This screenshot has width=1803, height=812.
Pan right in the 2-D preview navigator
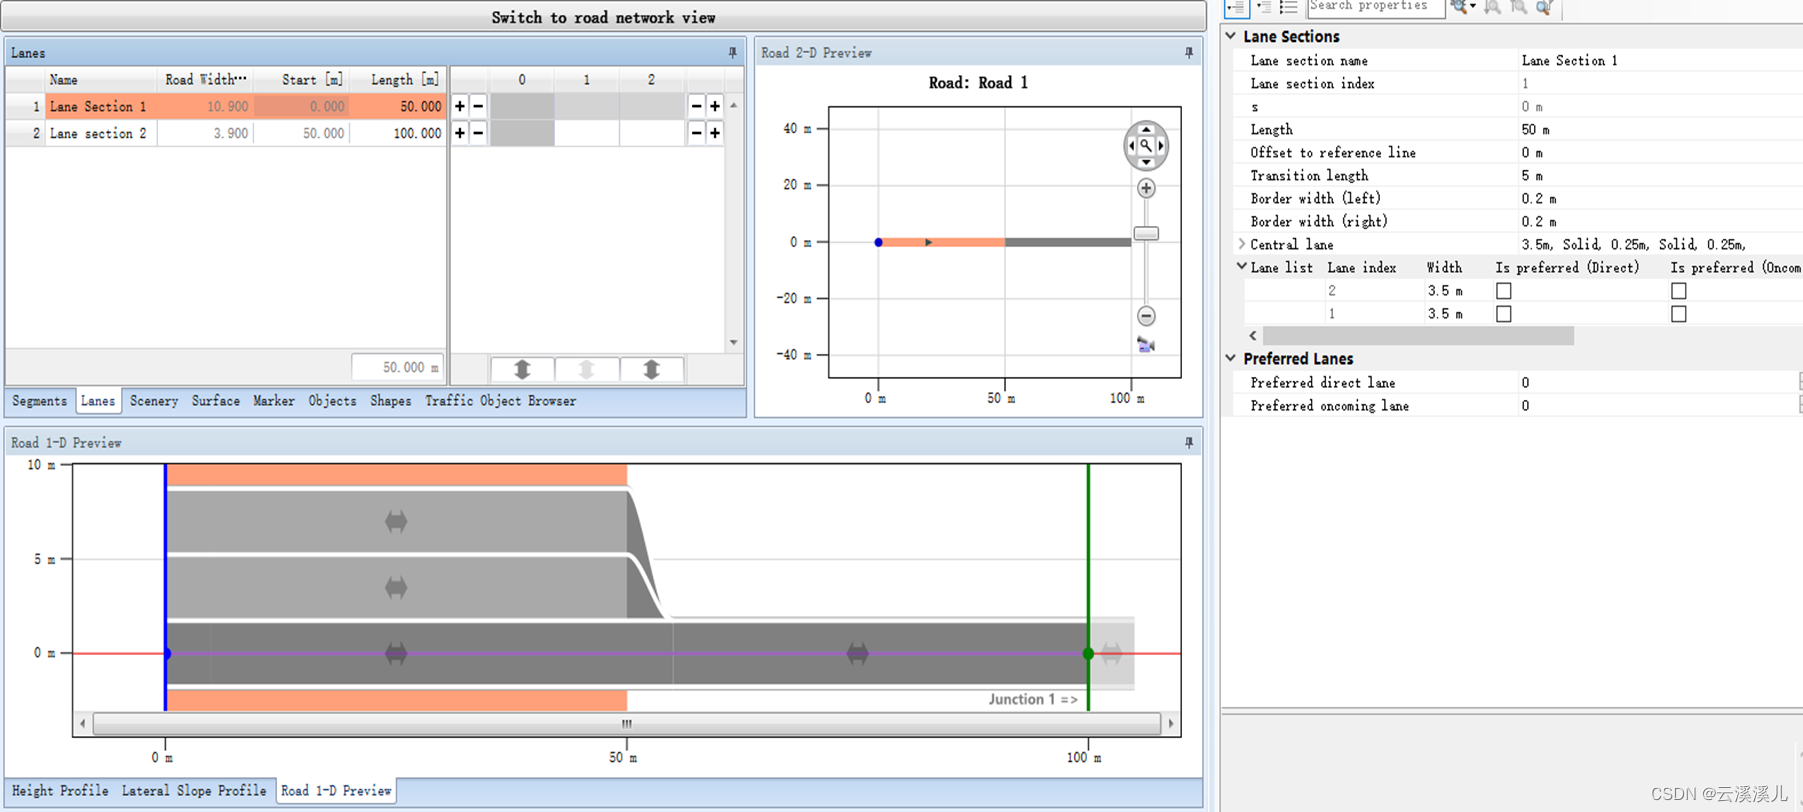[x=1161, y=146]
